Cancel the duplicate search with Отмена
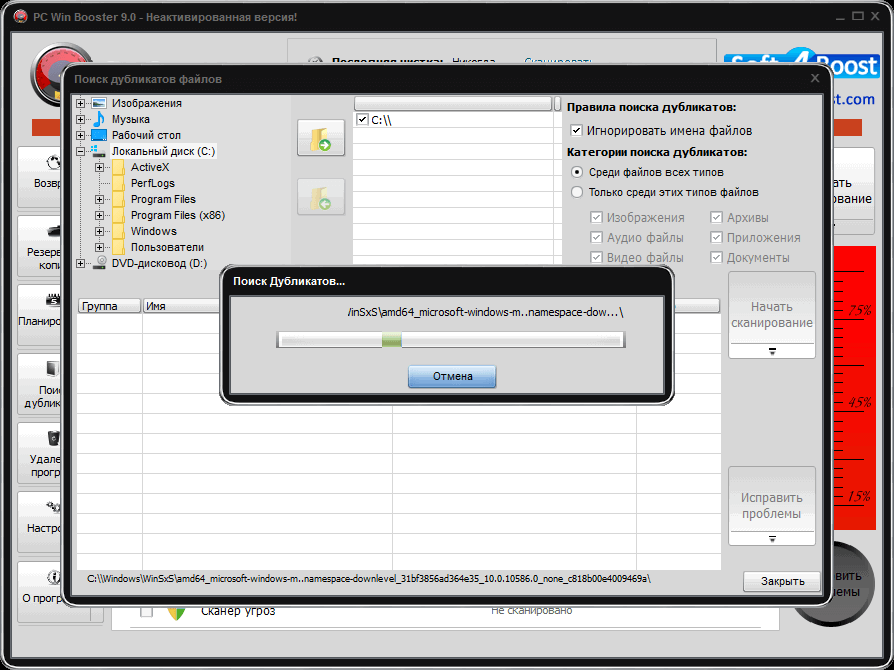Image resolution: width=894 pixels, height=670 pixels. point(452,376)
